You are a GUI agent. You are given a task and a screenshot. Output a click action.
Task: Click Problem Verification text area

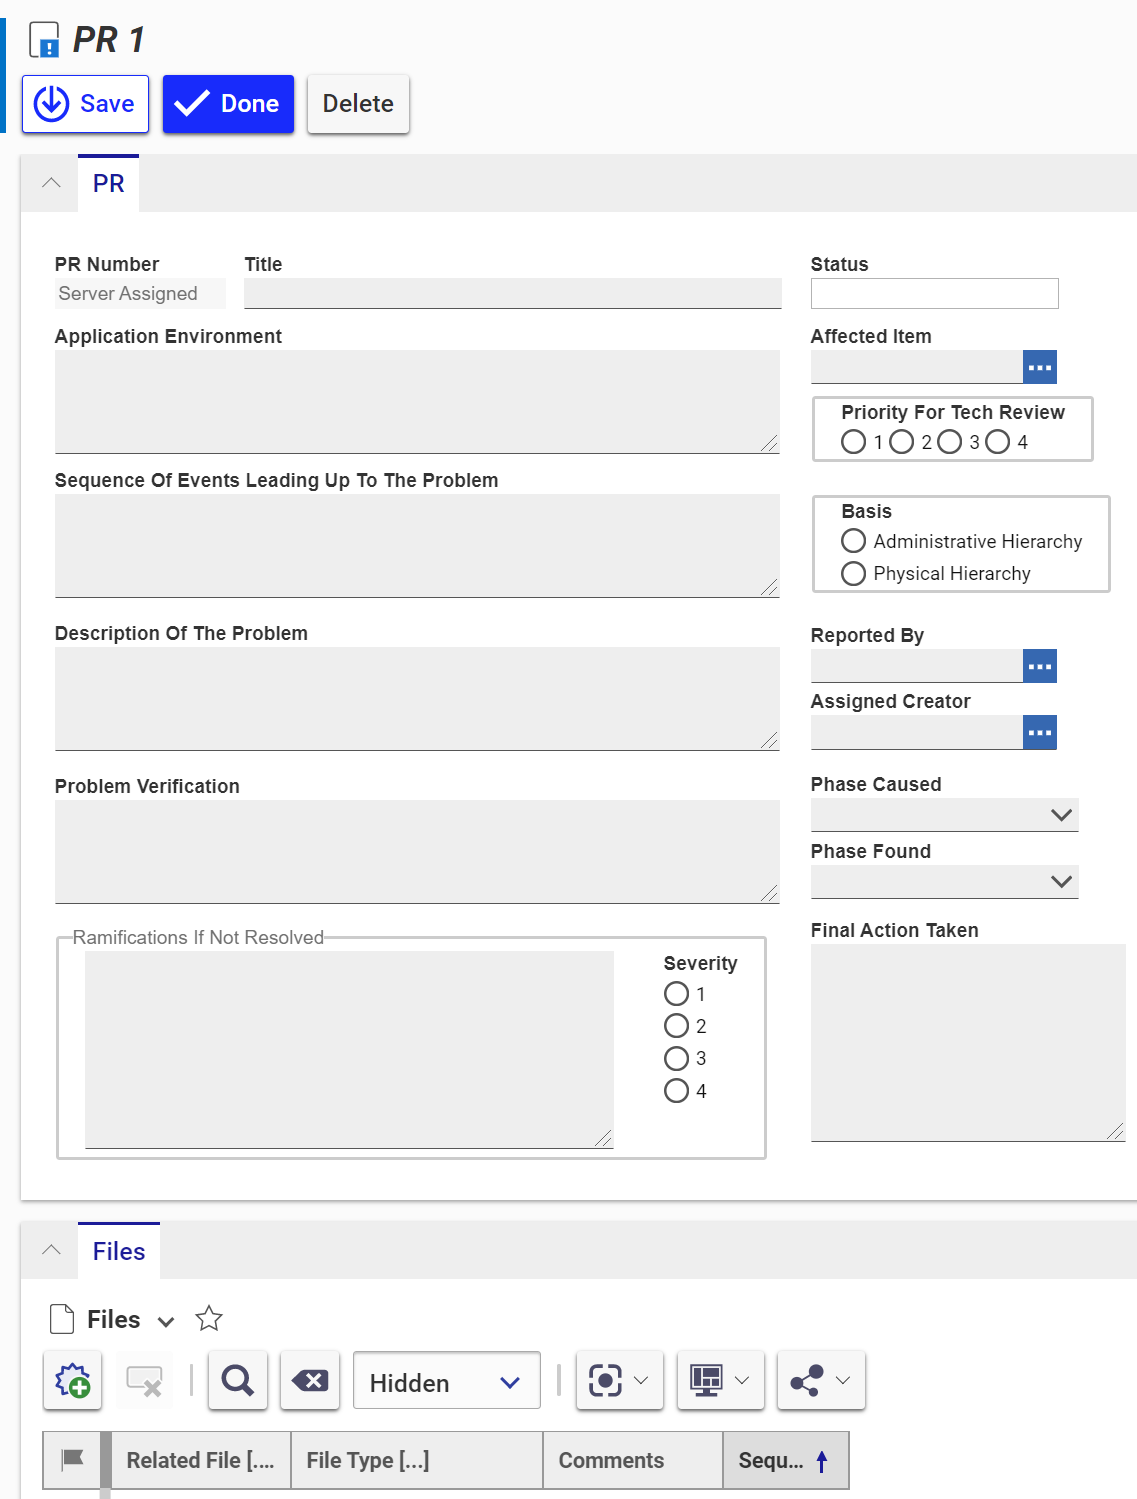[417, 852]
